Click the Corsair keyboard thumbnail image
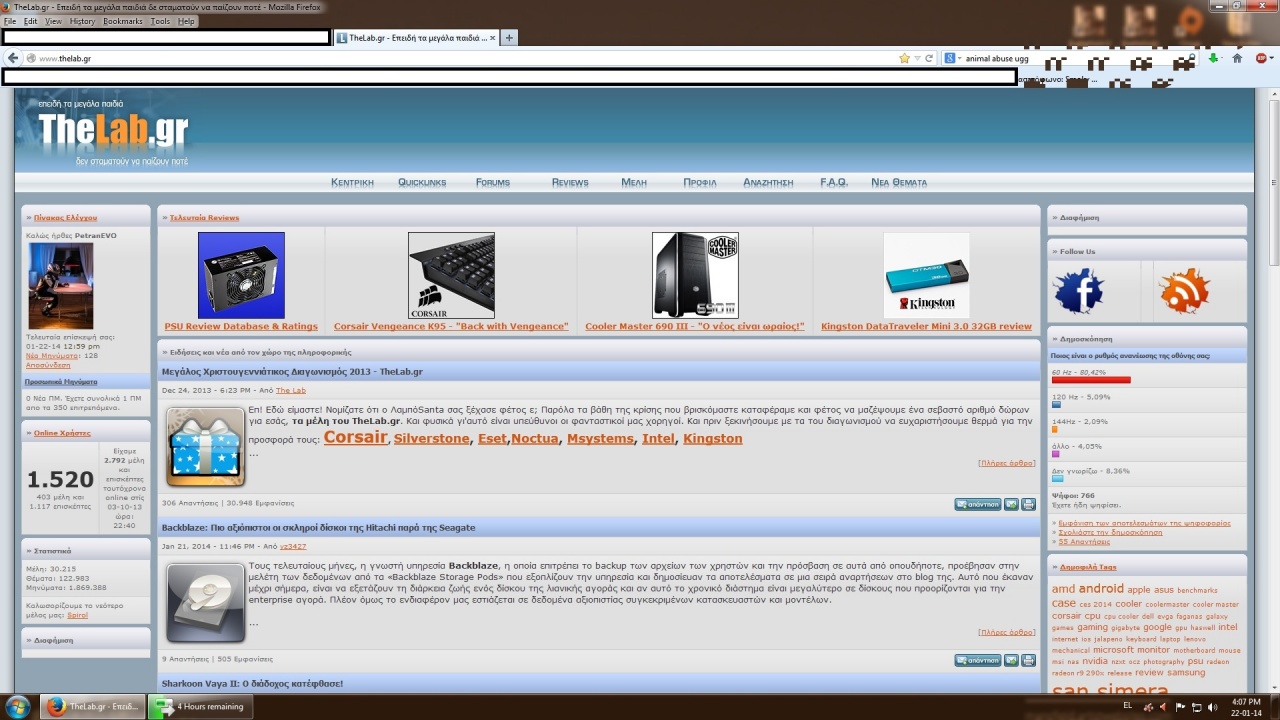The image size is (1280, 720). tap(451, 275)
